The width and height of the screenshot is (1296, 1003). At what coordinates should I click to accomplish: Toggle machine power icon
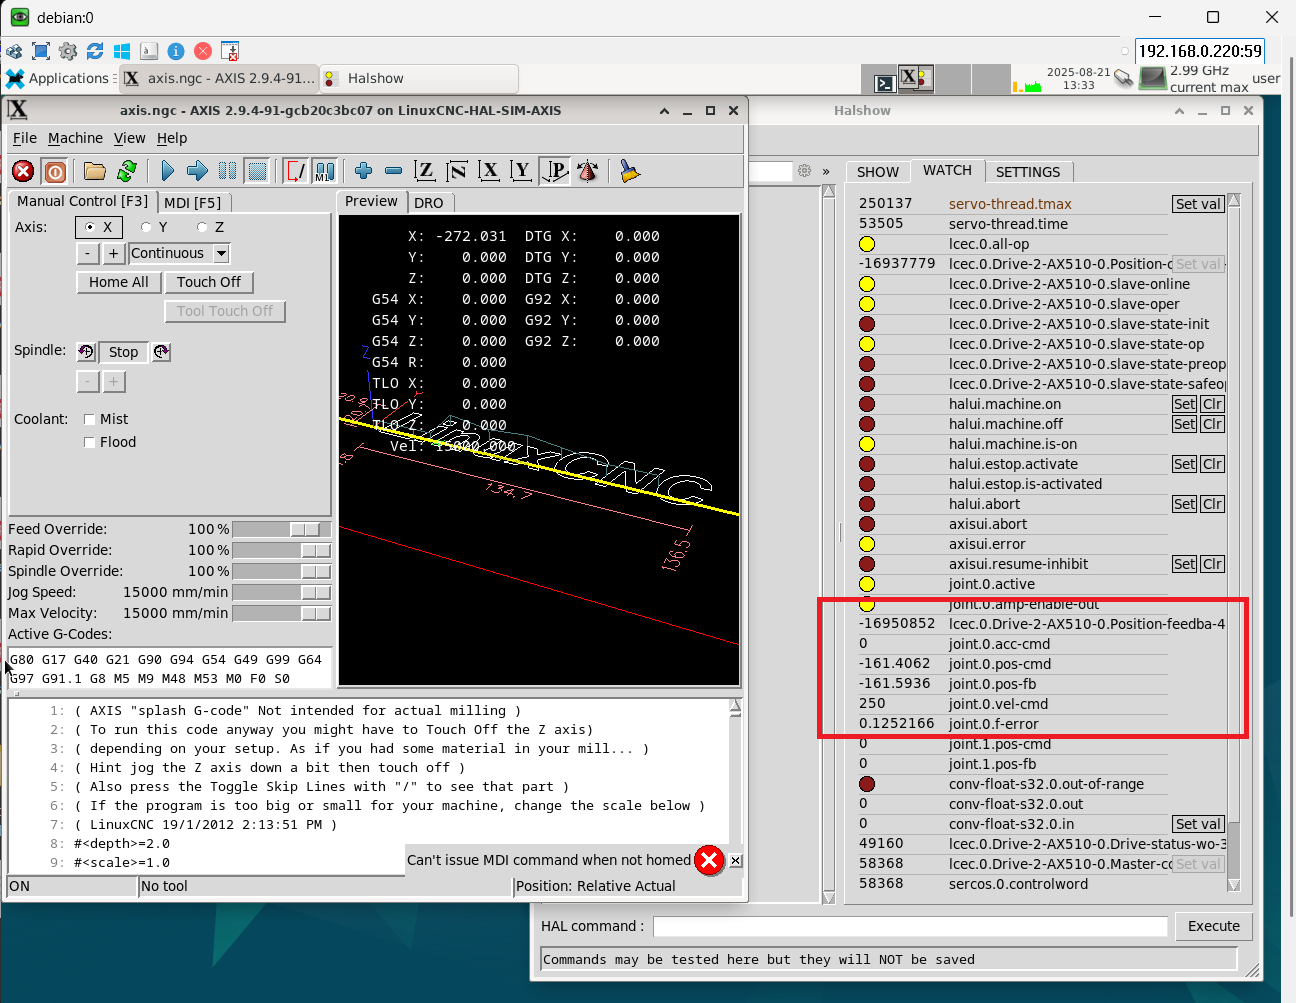pos(55,171)
